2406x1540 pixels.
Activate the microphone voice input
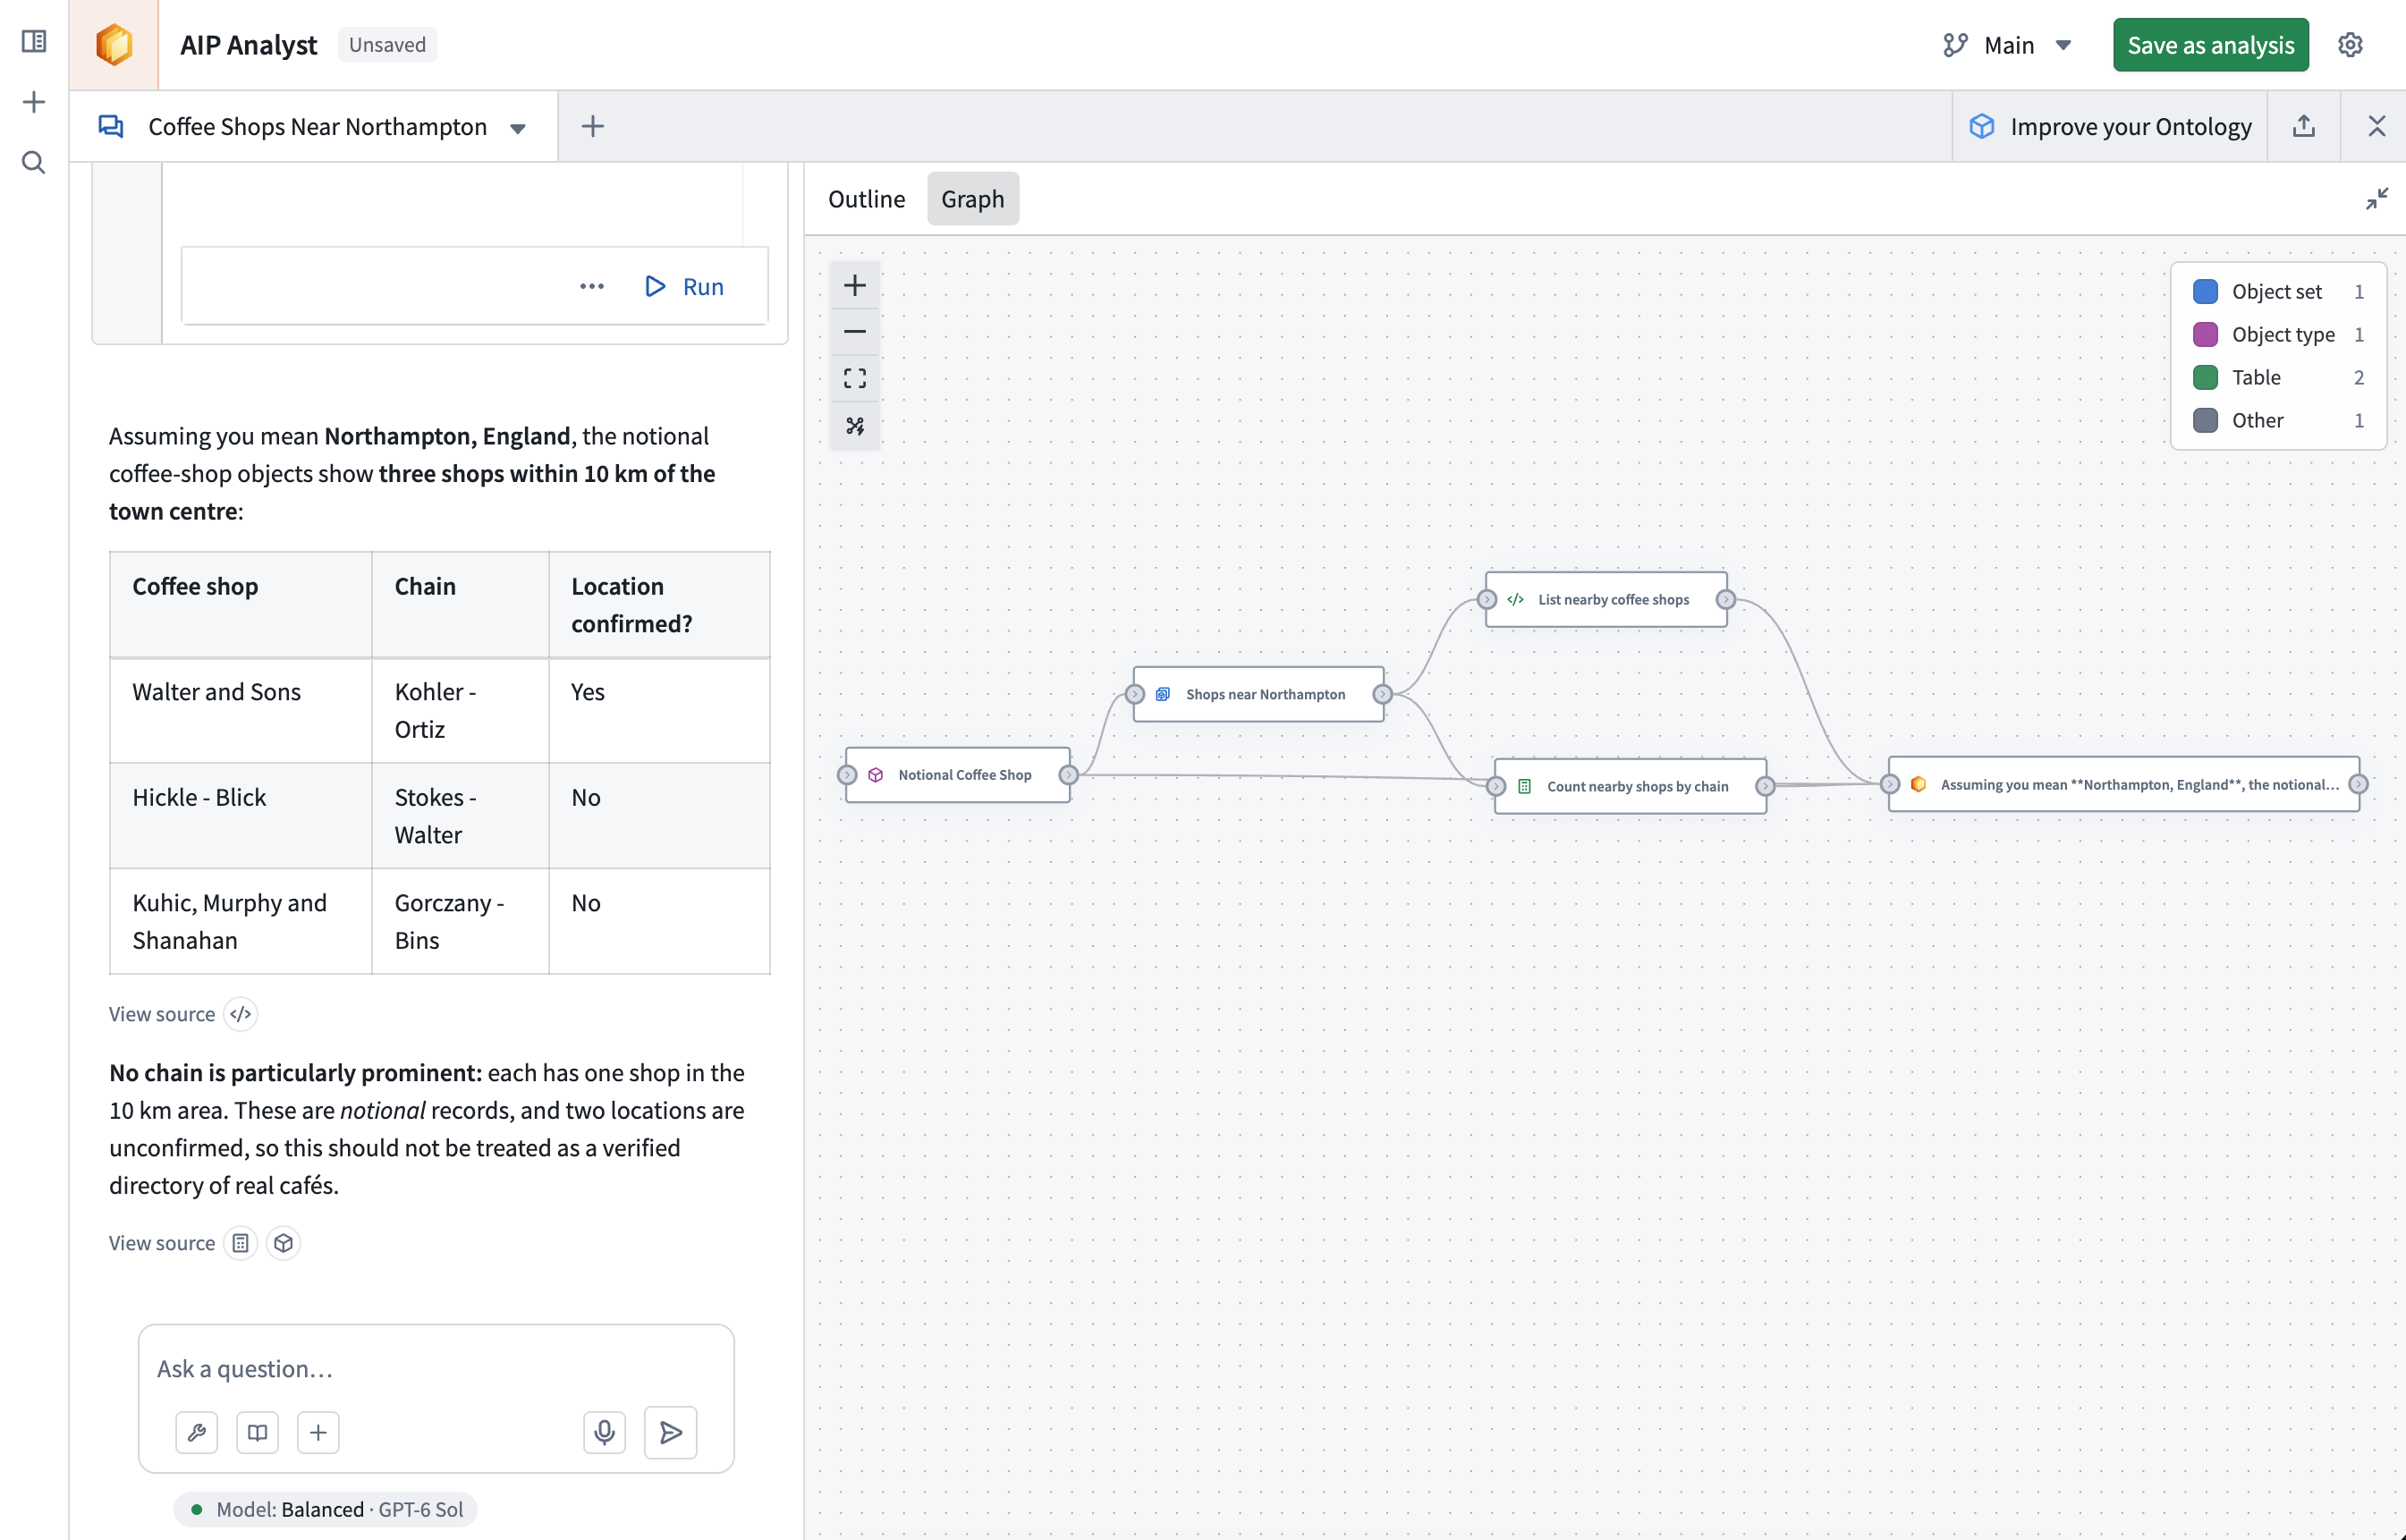[605, 1433]
